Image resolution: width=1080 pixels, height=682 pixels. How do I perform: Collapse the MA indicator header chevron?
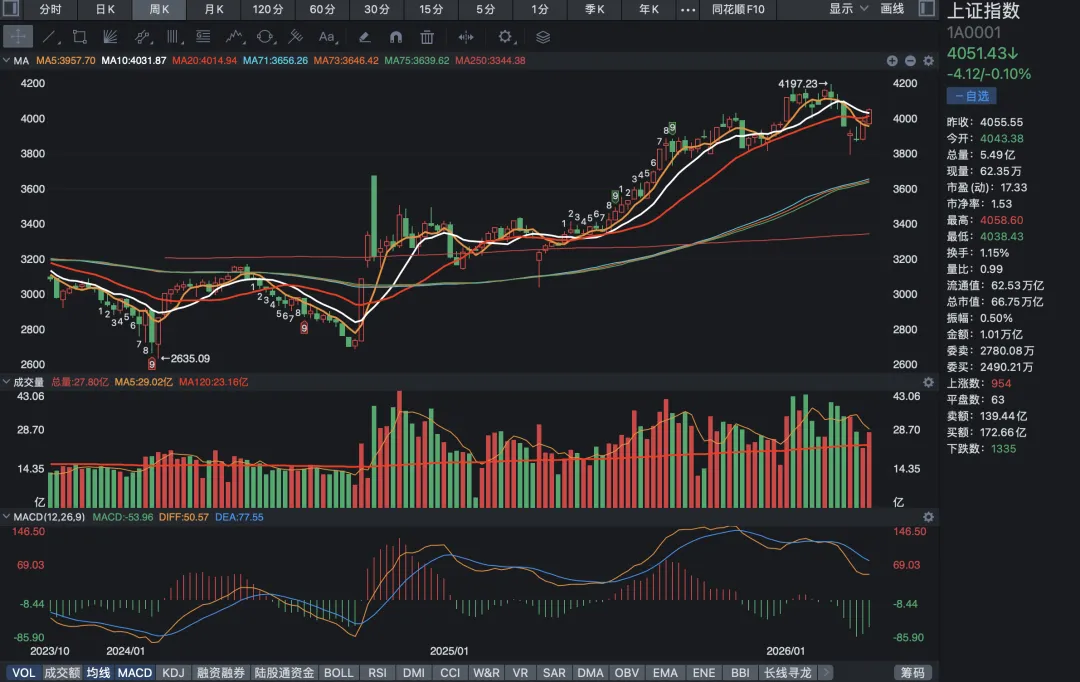pos(6,61)
